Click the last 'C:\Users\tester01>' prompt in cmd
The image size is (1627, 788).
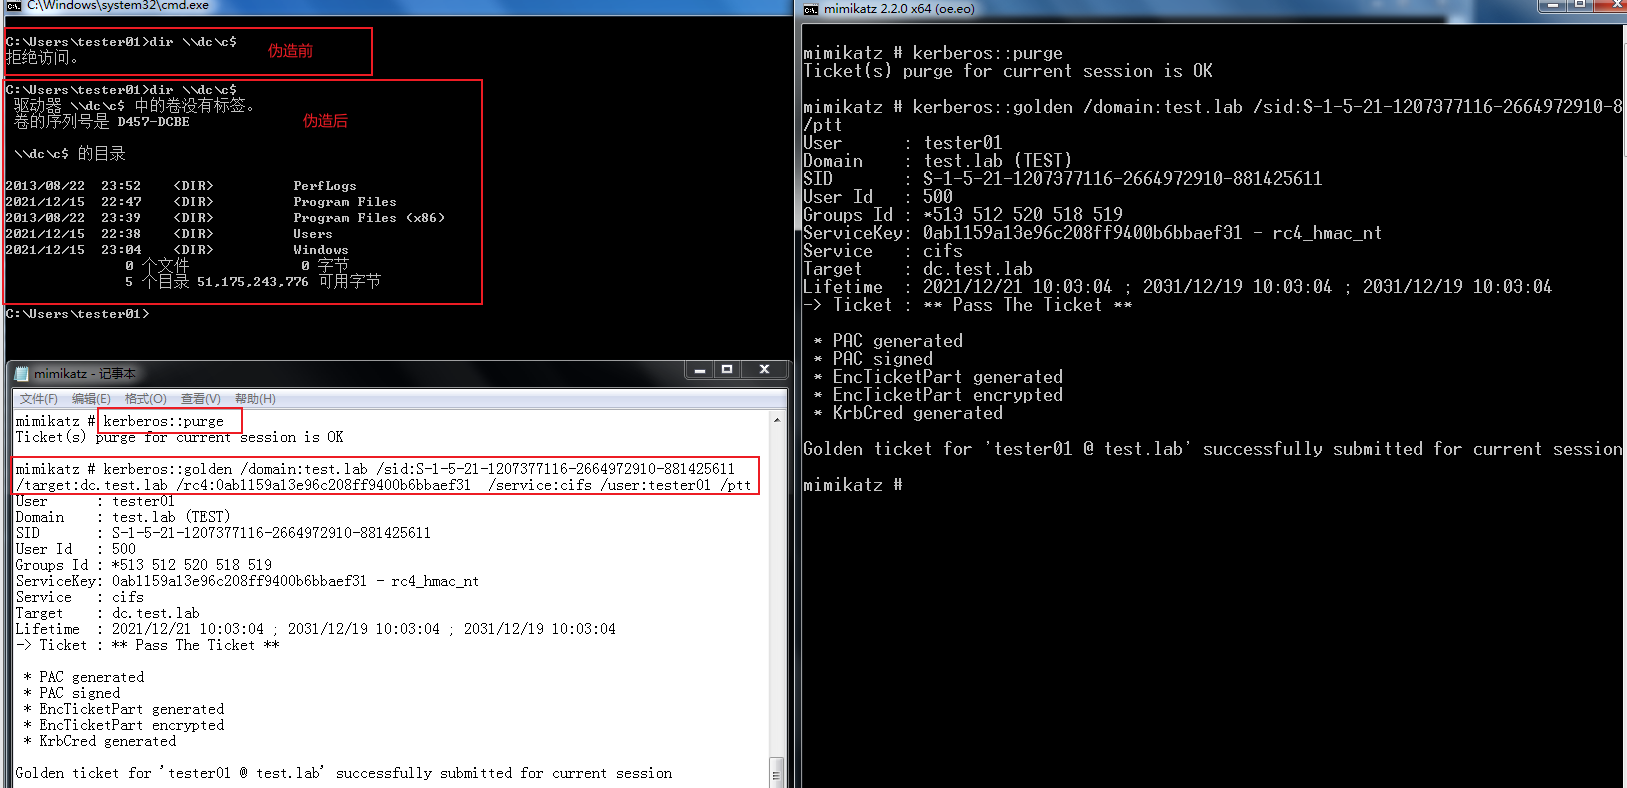77,314
